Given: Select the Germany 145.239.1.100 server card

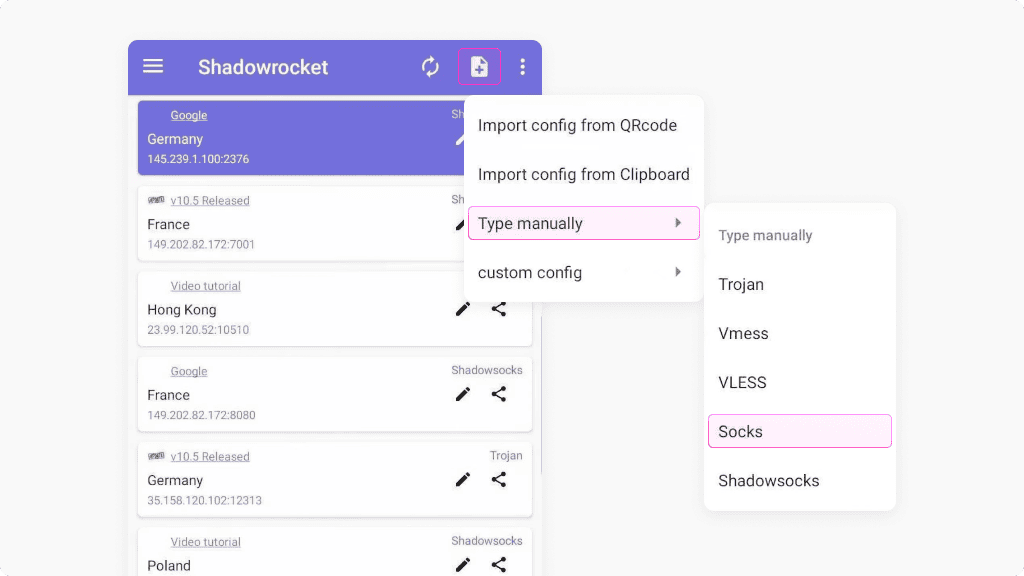Looking at the screenshot, I should [x=290, y=140].
